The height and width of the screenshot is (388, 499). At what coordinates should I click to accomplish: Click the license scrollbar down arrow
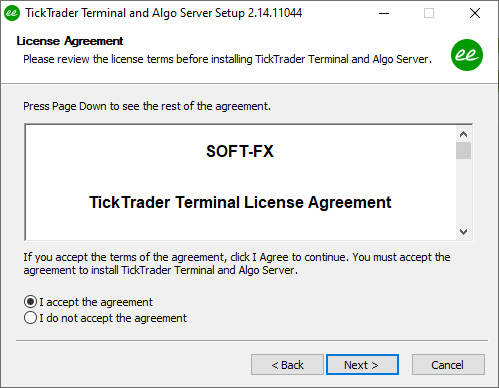coord(463,231)
